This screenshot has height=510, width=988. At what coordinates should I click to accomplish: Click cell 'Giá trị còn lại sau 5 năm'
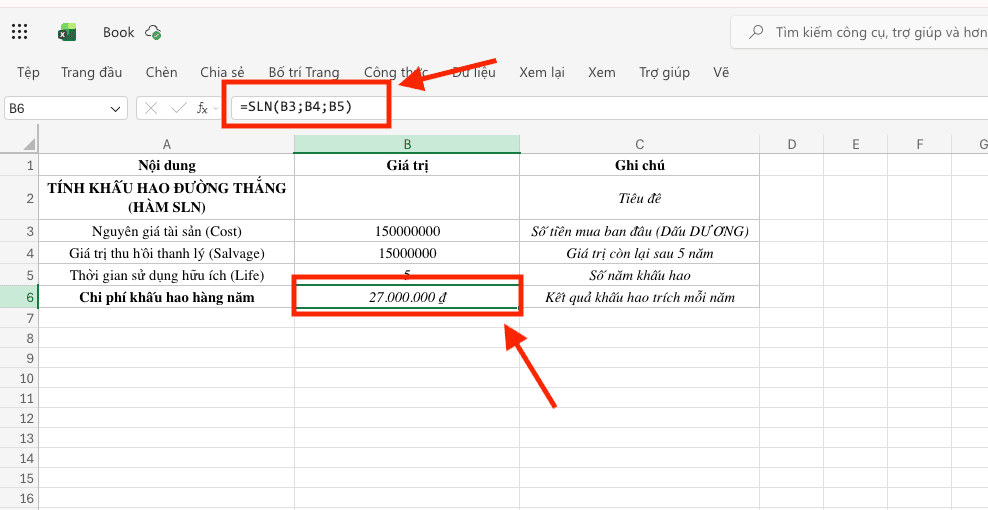(640, 253)
